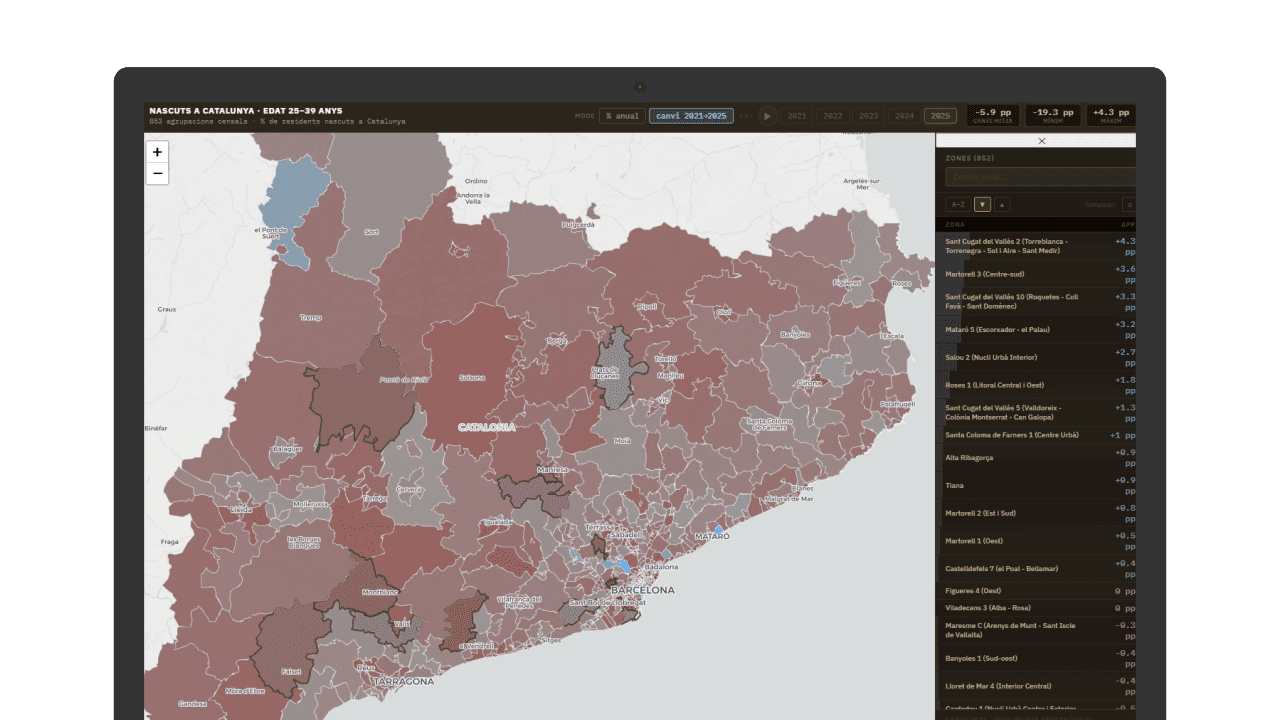Select year 2021
This screenshot has width=1280, height=720.
797,116
